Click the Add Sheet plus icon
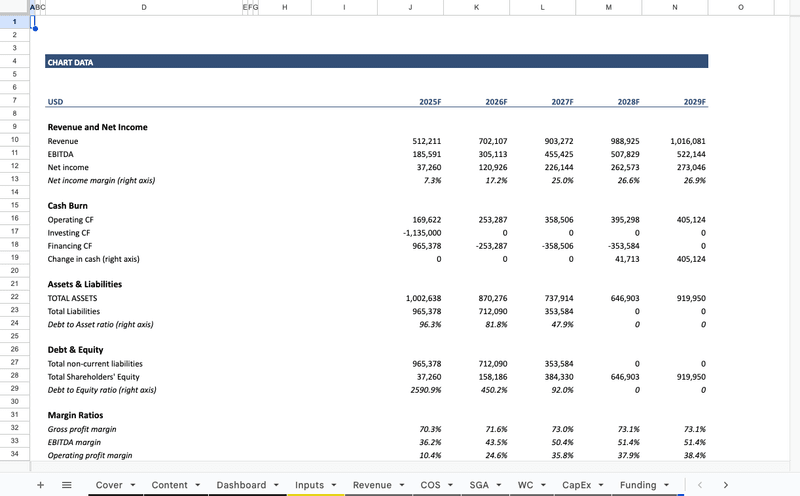This screenshot has height=496, width=800. pyautogui.click(x=40, y=485)
